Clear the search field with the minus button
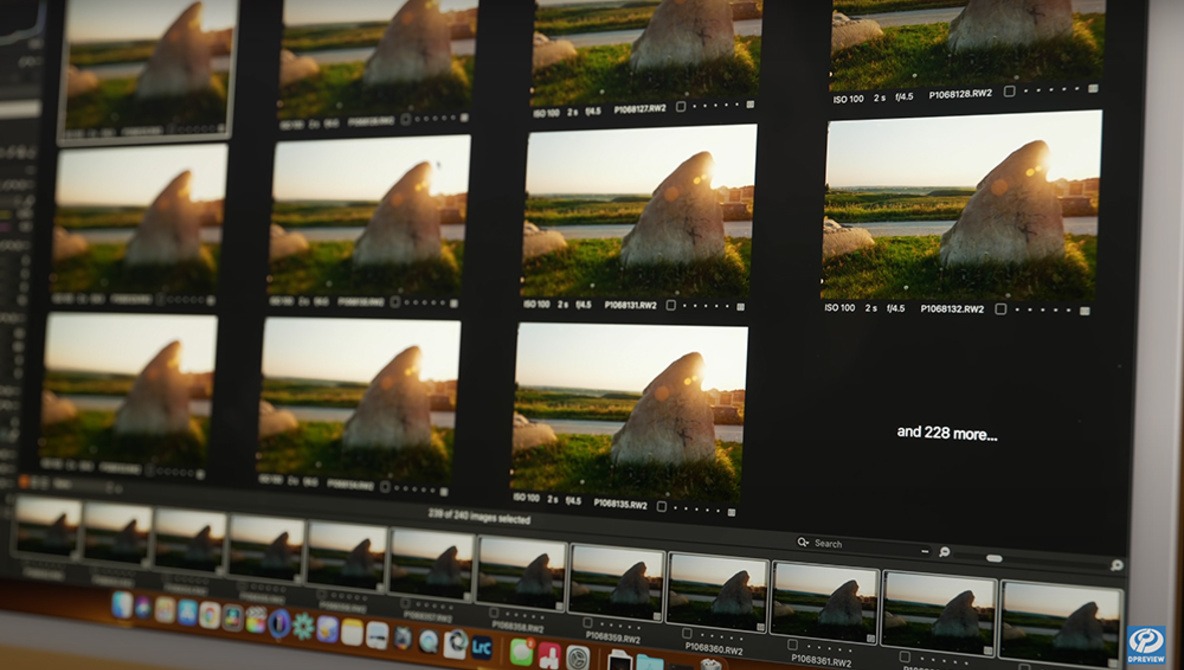The height and width of the screenshot is (670, 1184). coord(924,551)
